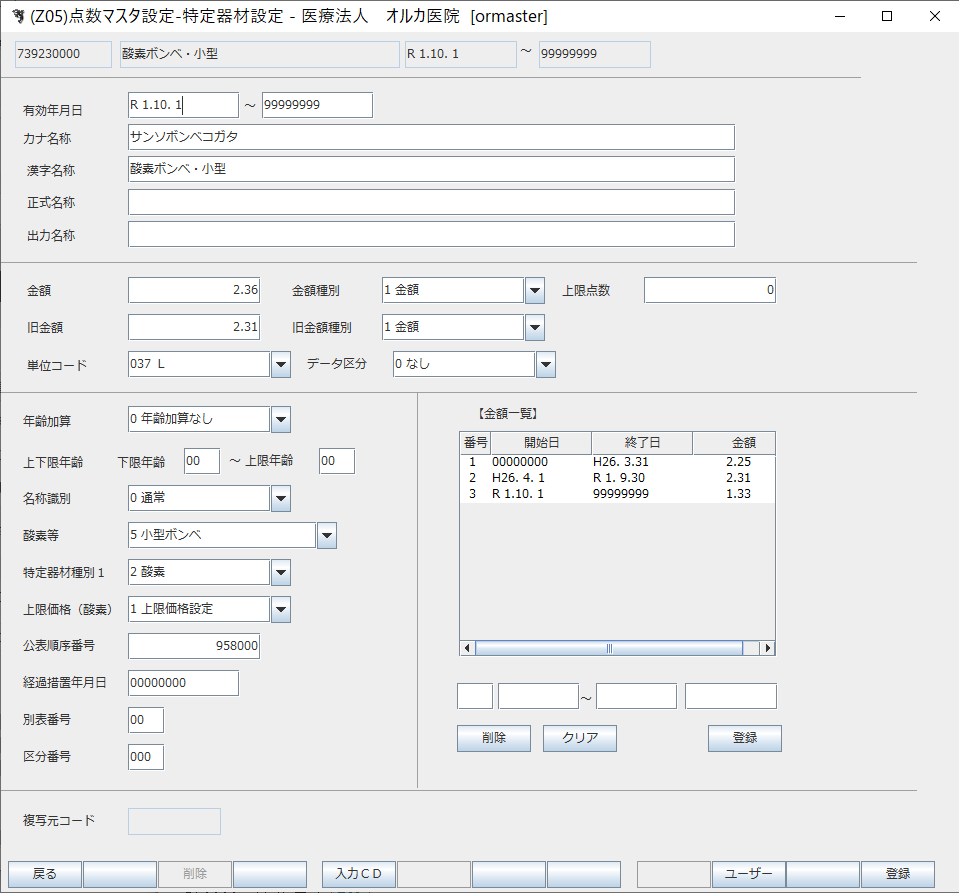959x893 pixels.
Task: Minimize the window
Action: tap(840, 16)
